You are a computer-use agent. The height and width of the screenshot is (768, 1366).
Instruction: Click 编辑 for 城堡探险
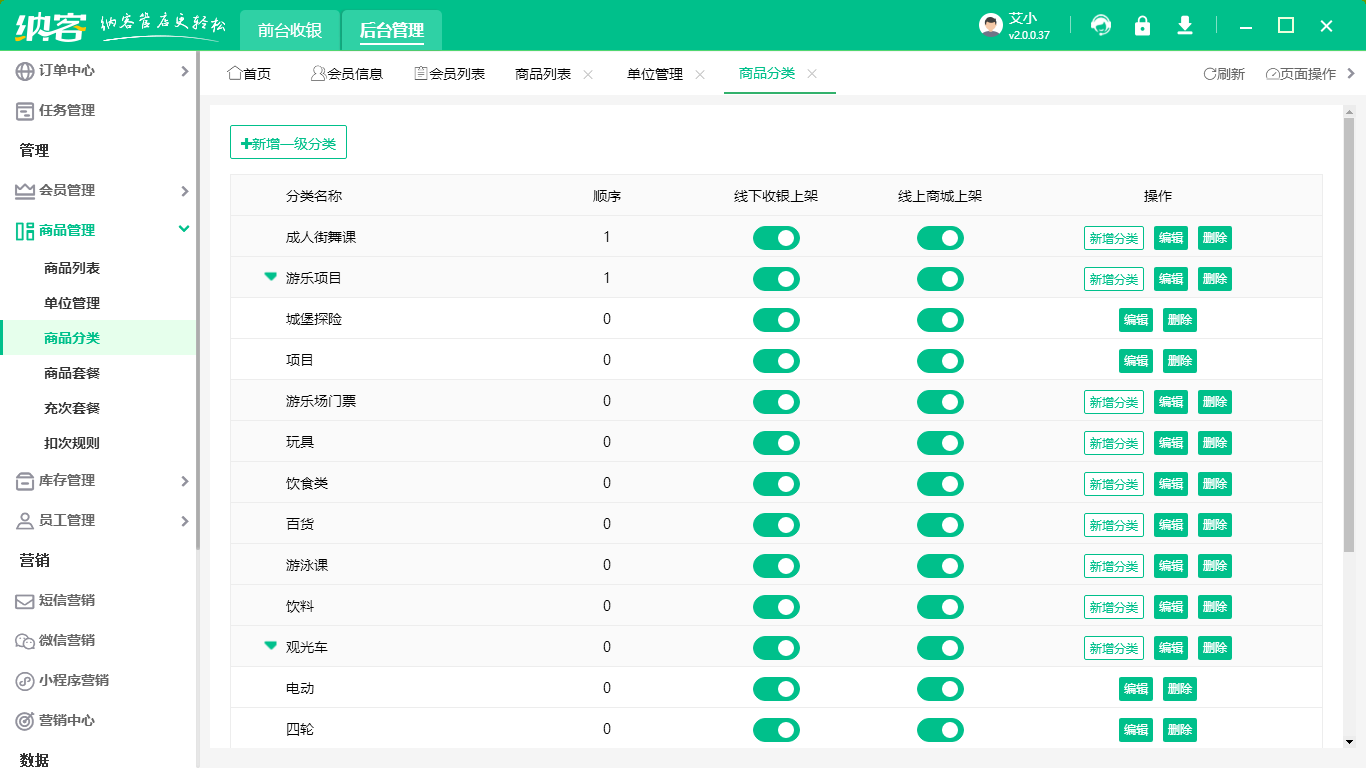[x=1135, y=319]
